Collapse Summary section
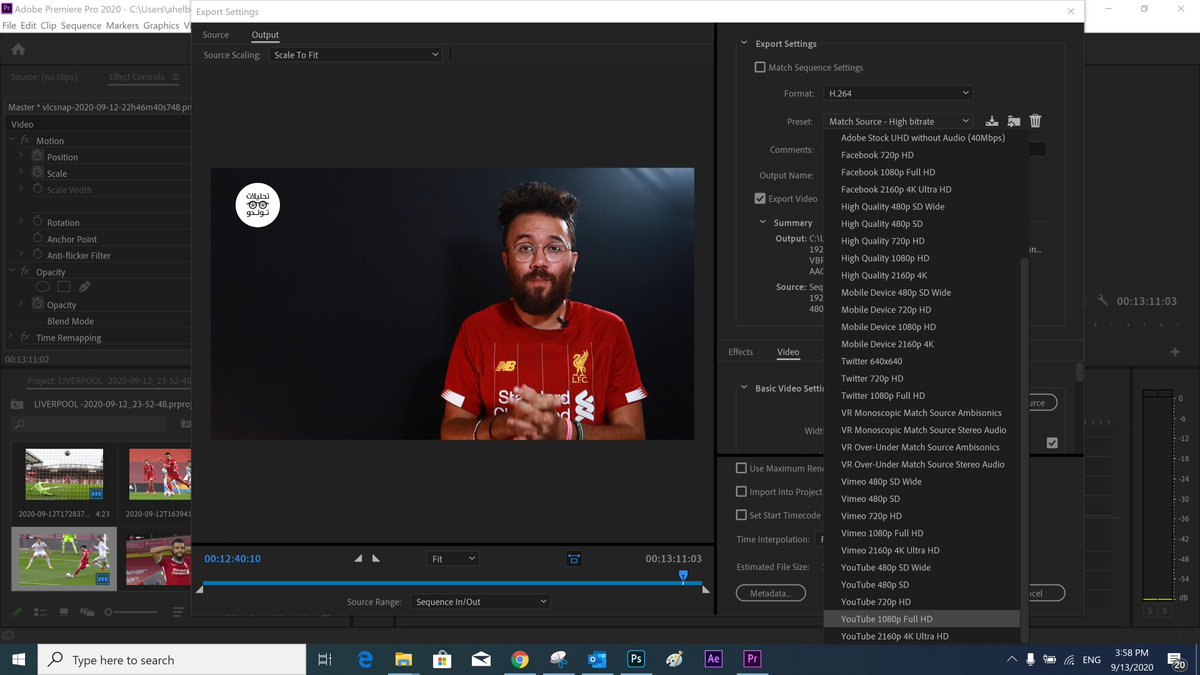Viewport: 1200px width, 675px height. tap(763, 222)
